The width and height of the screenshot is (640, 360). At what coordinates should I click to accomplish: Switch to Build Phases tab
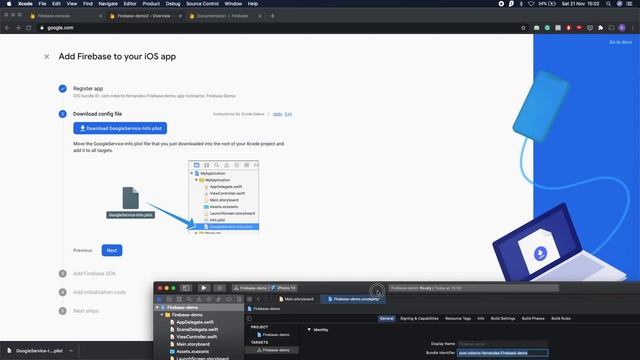tap(533, 318)
